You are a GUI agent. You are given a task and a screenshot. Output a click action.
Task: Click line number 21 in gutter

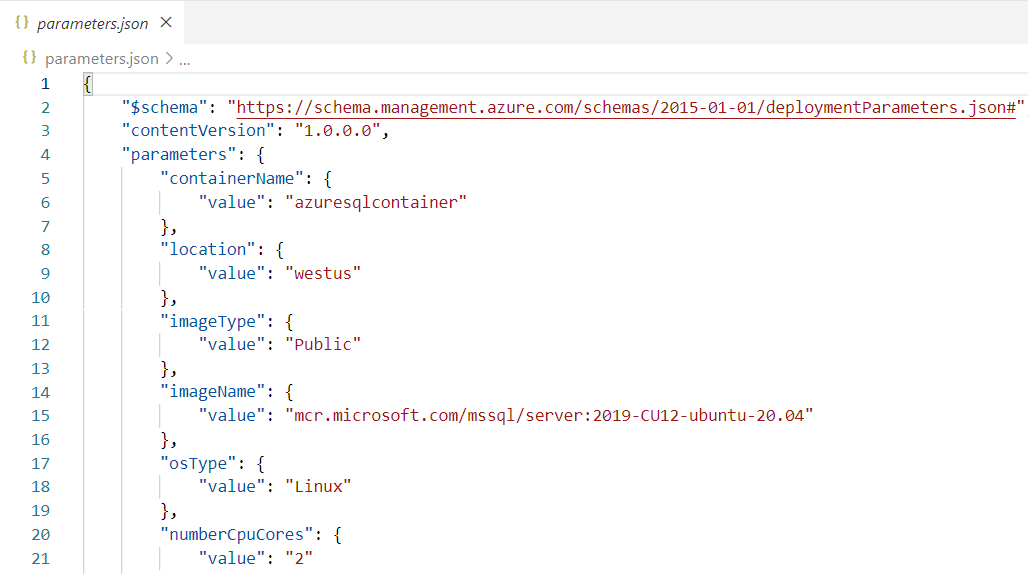coord(40,558)
